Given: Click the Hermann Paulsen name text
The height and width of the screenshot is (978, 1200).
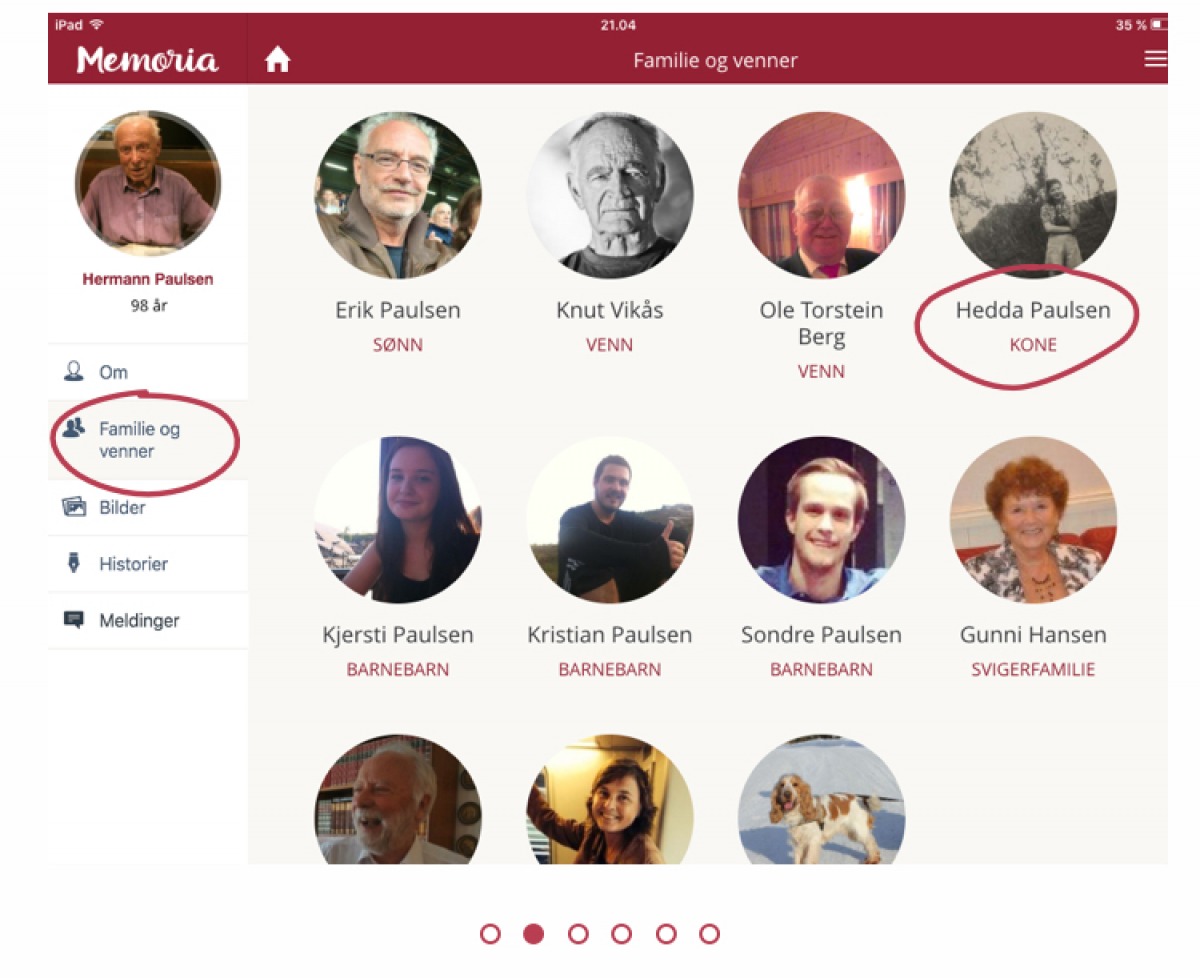Looking at the screenshot, I should click(148, 279).
